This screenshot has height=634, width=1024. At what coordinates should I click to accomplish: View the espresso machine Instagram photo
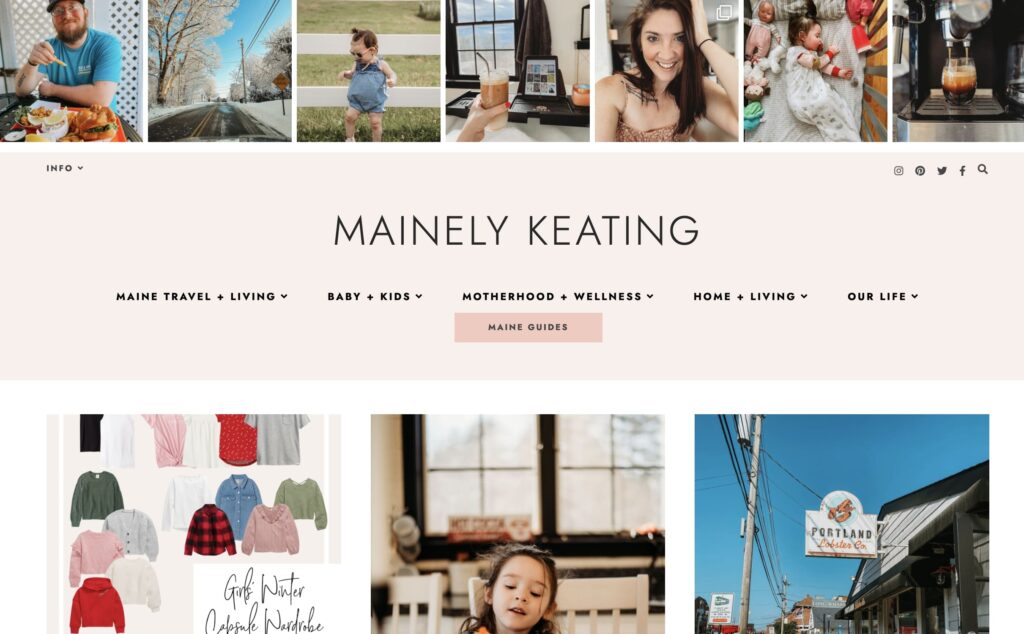(x=958, y=71)
